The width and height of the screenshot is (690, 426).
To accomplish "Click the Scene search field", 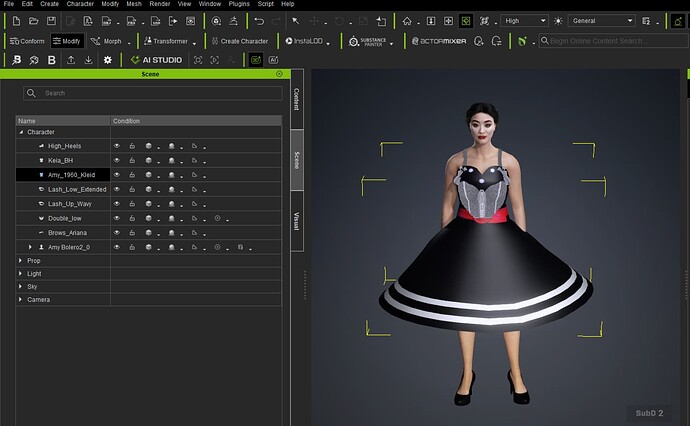I will click(x=153, y=93).
